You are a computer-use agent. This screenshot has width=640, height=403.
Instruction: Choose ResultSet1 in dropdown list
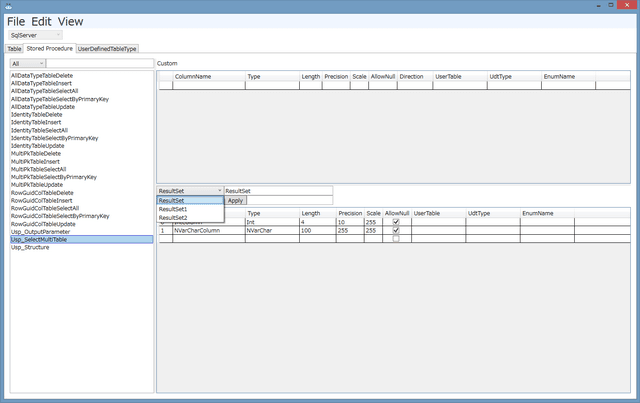click(x=190, y=209)
